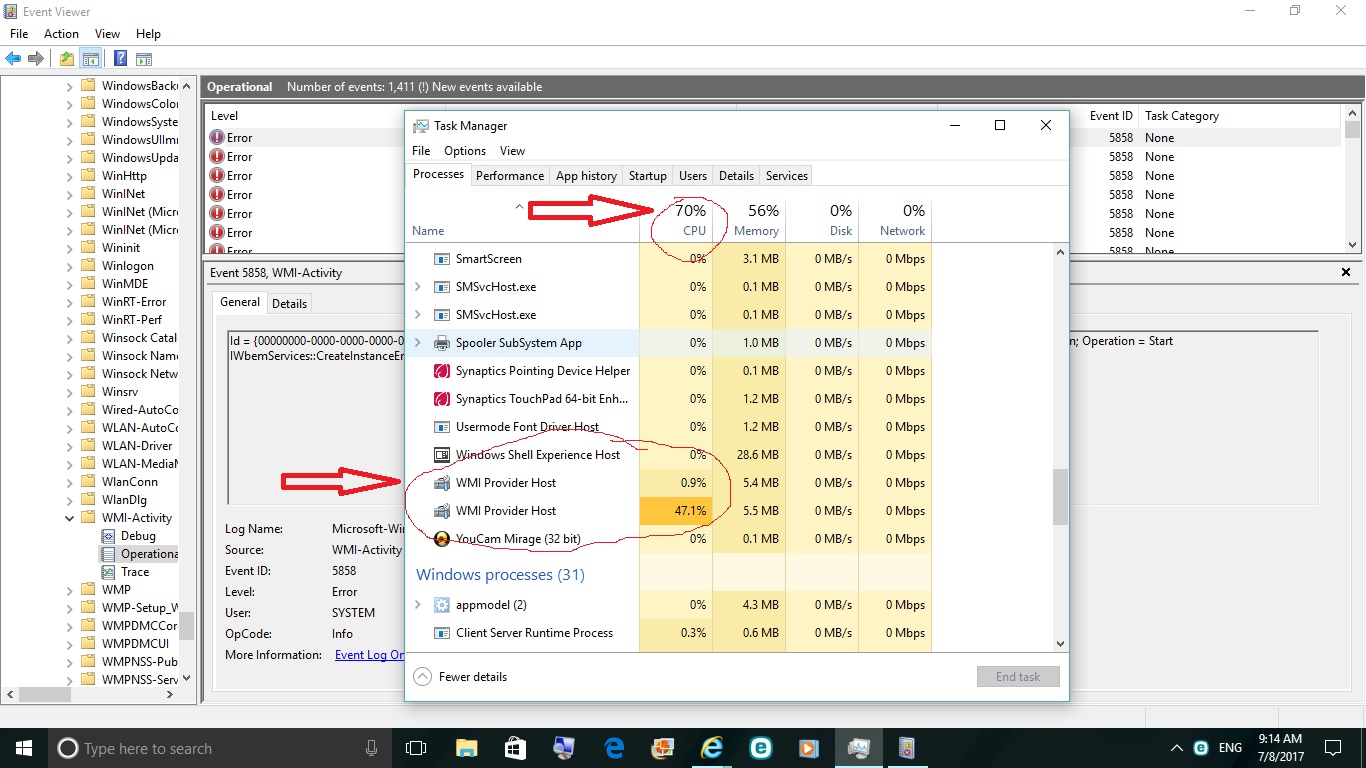Expand the Winlogon tree folder
This screenshot has width=1366, height=768.
(70, 266)
